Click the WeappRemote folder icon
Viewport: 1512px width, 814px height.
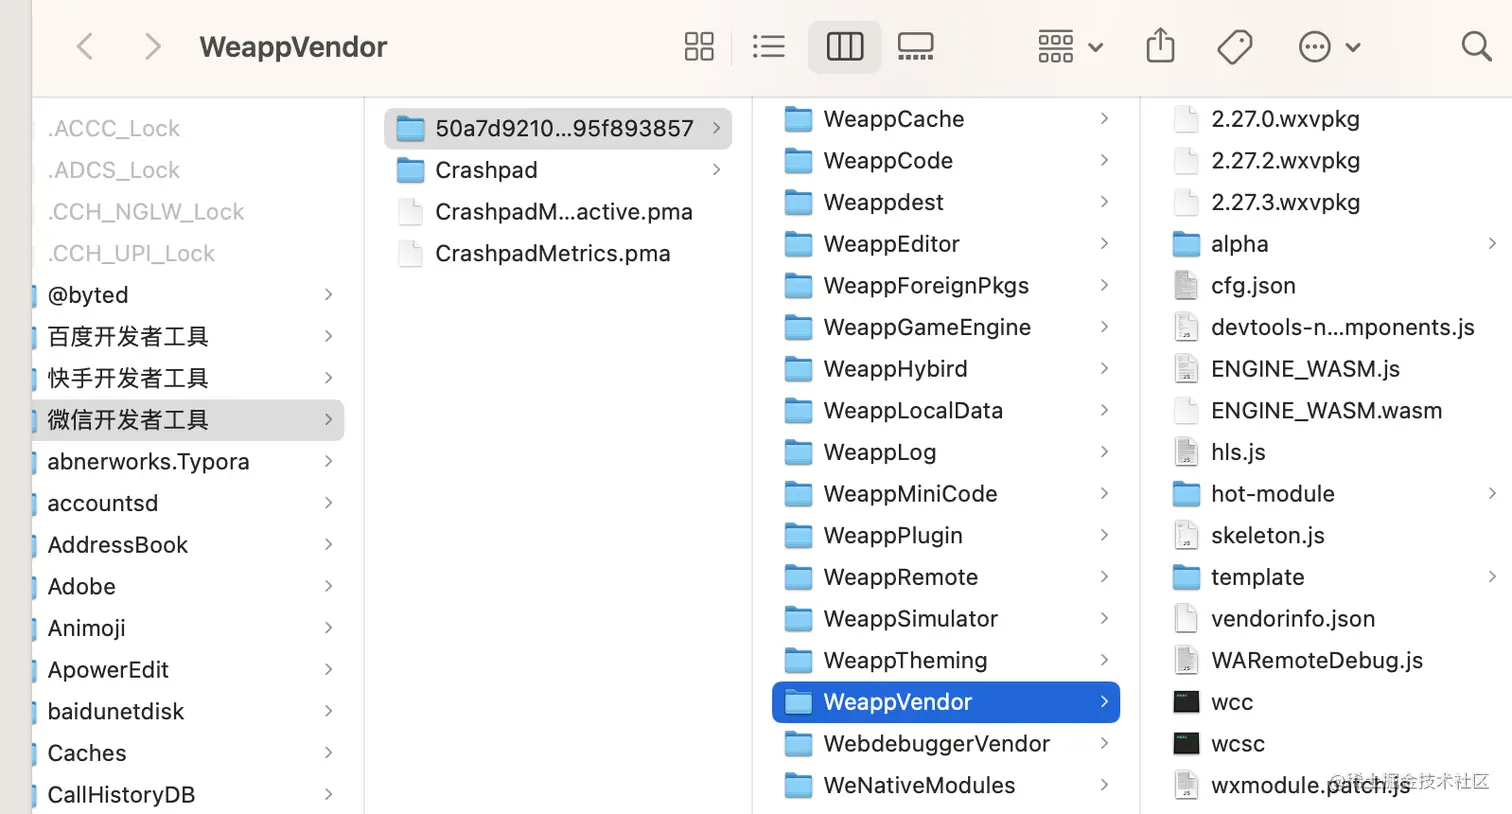[x=798, y=577]
